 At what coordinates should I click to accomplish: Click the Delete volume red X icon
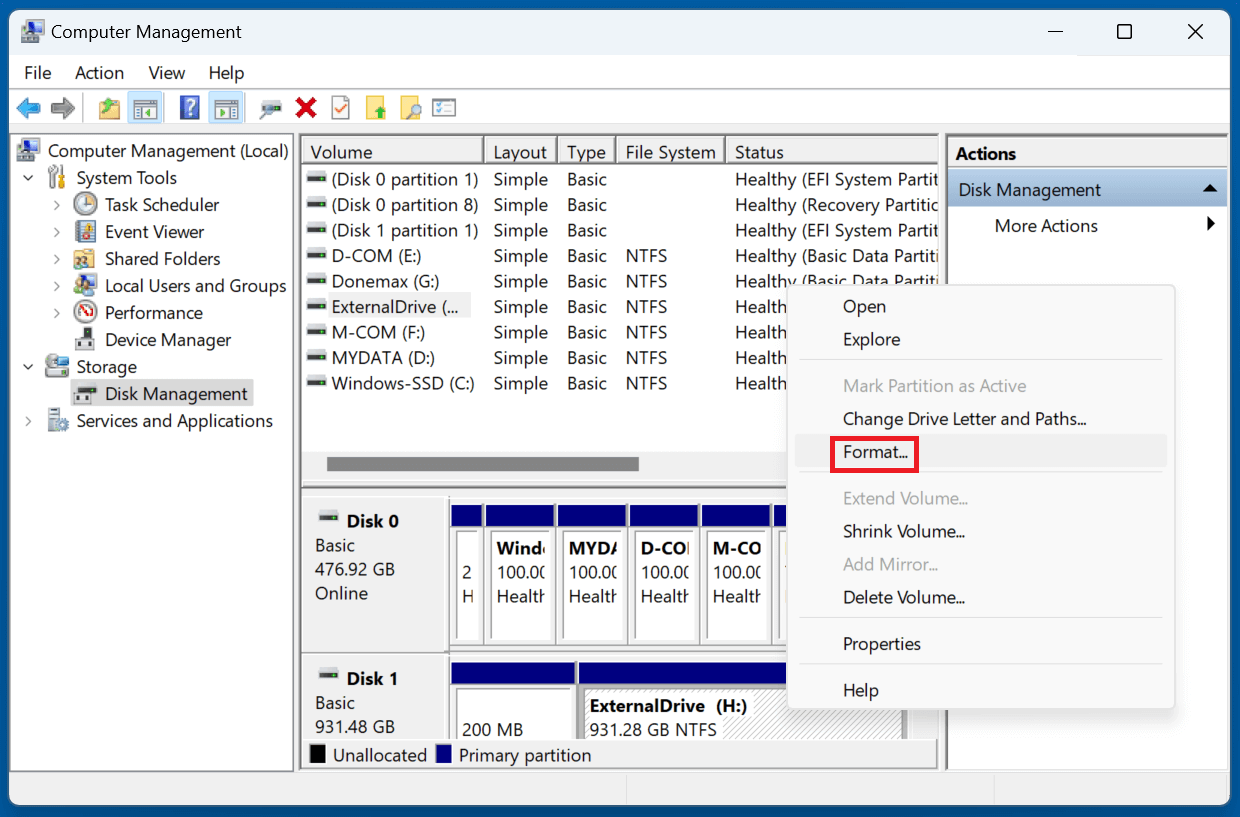(305, 107)
